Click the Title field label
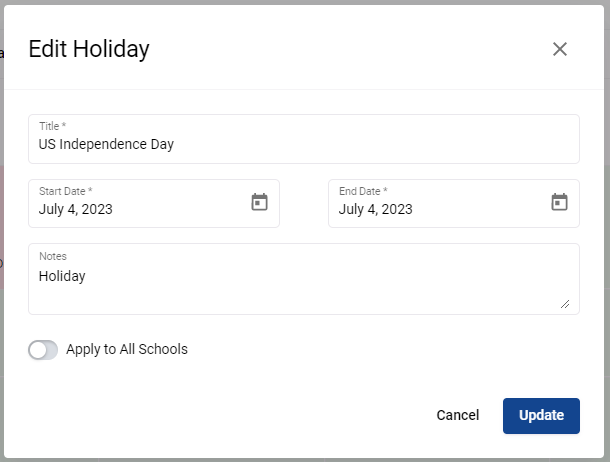610x462 pixels. (53, 126)
